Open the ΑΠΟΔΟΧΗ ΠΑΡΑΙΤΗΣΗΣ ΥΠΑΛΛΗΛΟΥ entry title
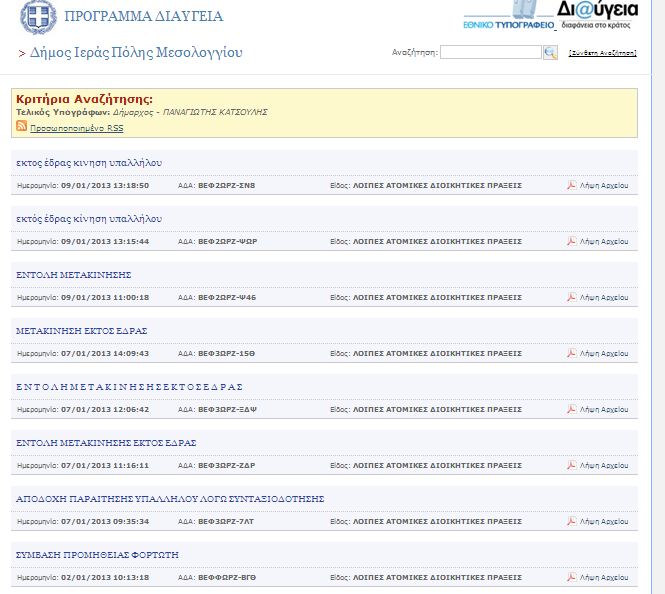Viewport: 665px width, 594px height. [170, 498]
